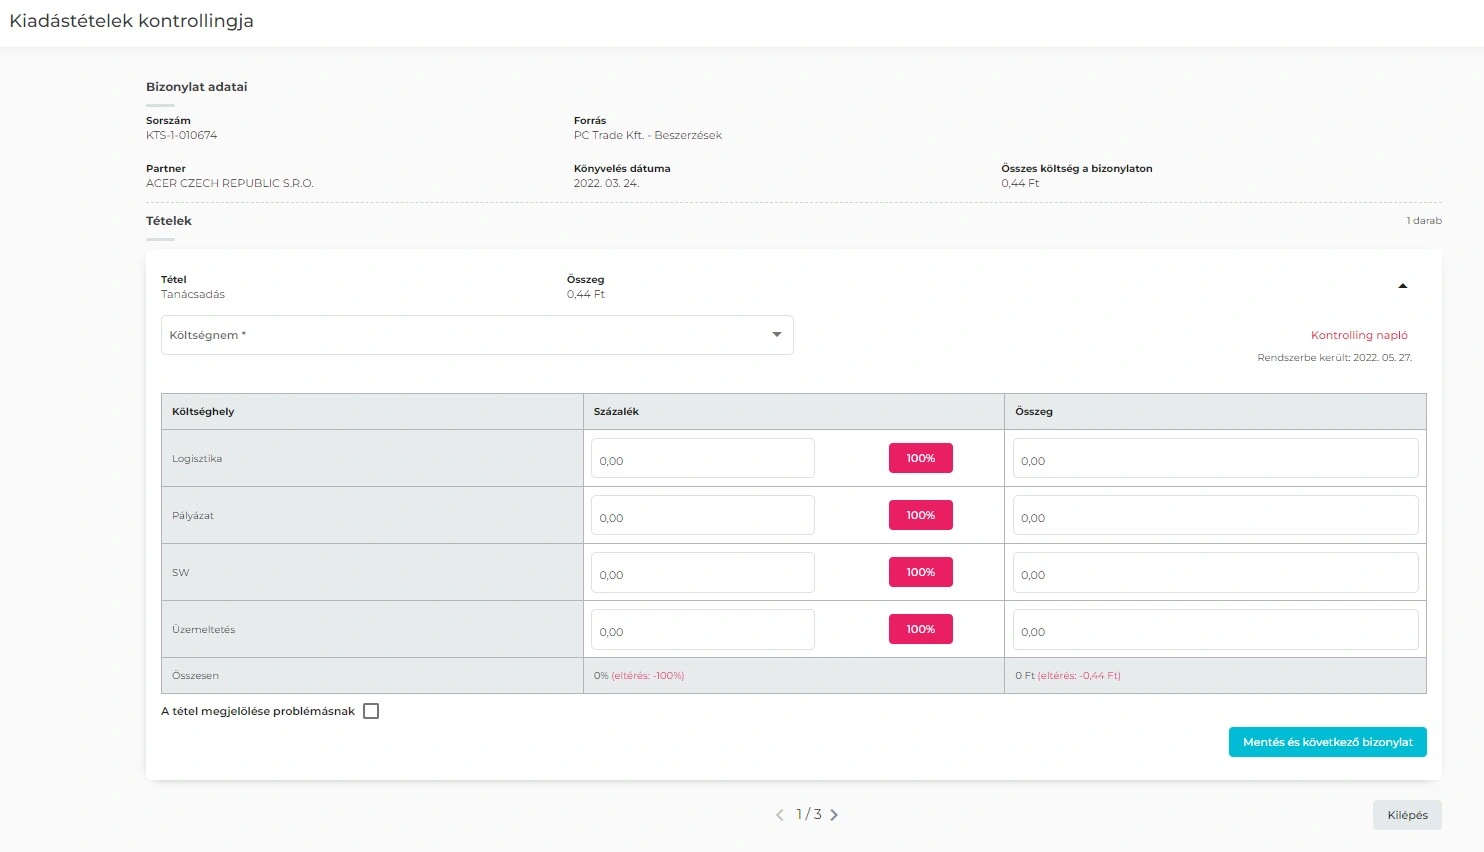Click the Logisztika amount input field
The image size is (1484, 852).
click(1215, 459)
